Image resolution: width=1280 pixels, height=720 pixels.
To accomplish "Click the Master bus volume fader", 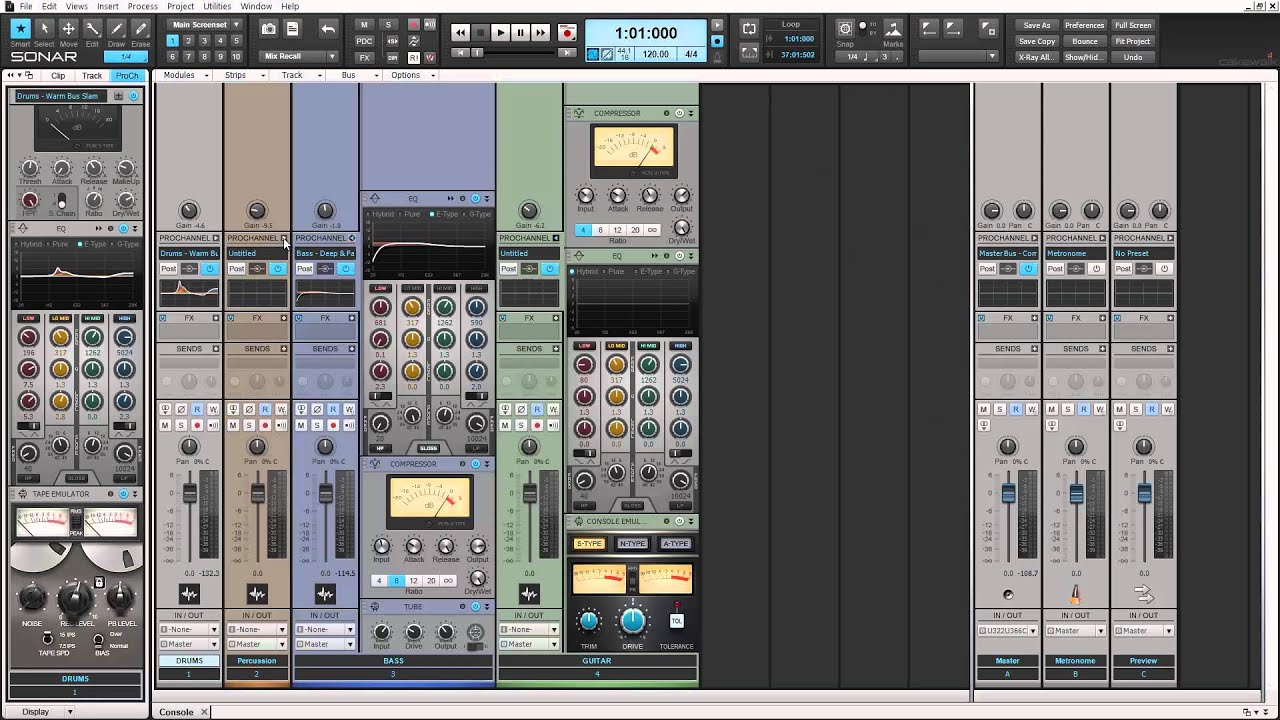I will click(1008, 494).
